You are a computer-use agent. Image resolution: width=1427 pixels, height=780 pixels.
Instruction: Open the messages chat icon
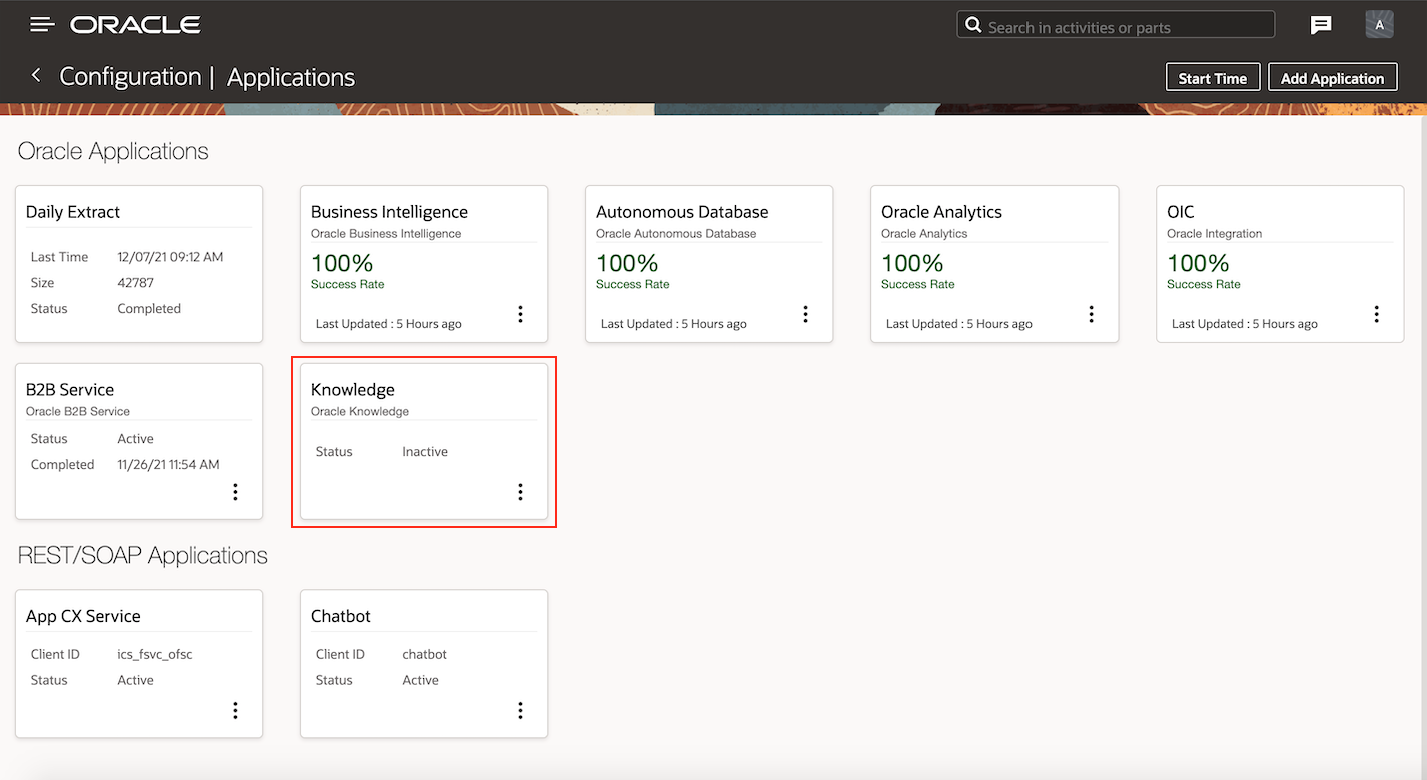point(1321,25)
